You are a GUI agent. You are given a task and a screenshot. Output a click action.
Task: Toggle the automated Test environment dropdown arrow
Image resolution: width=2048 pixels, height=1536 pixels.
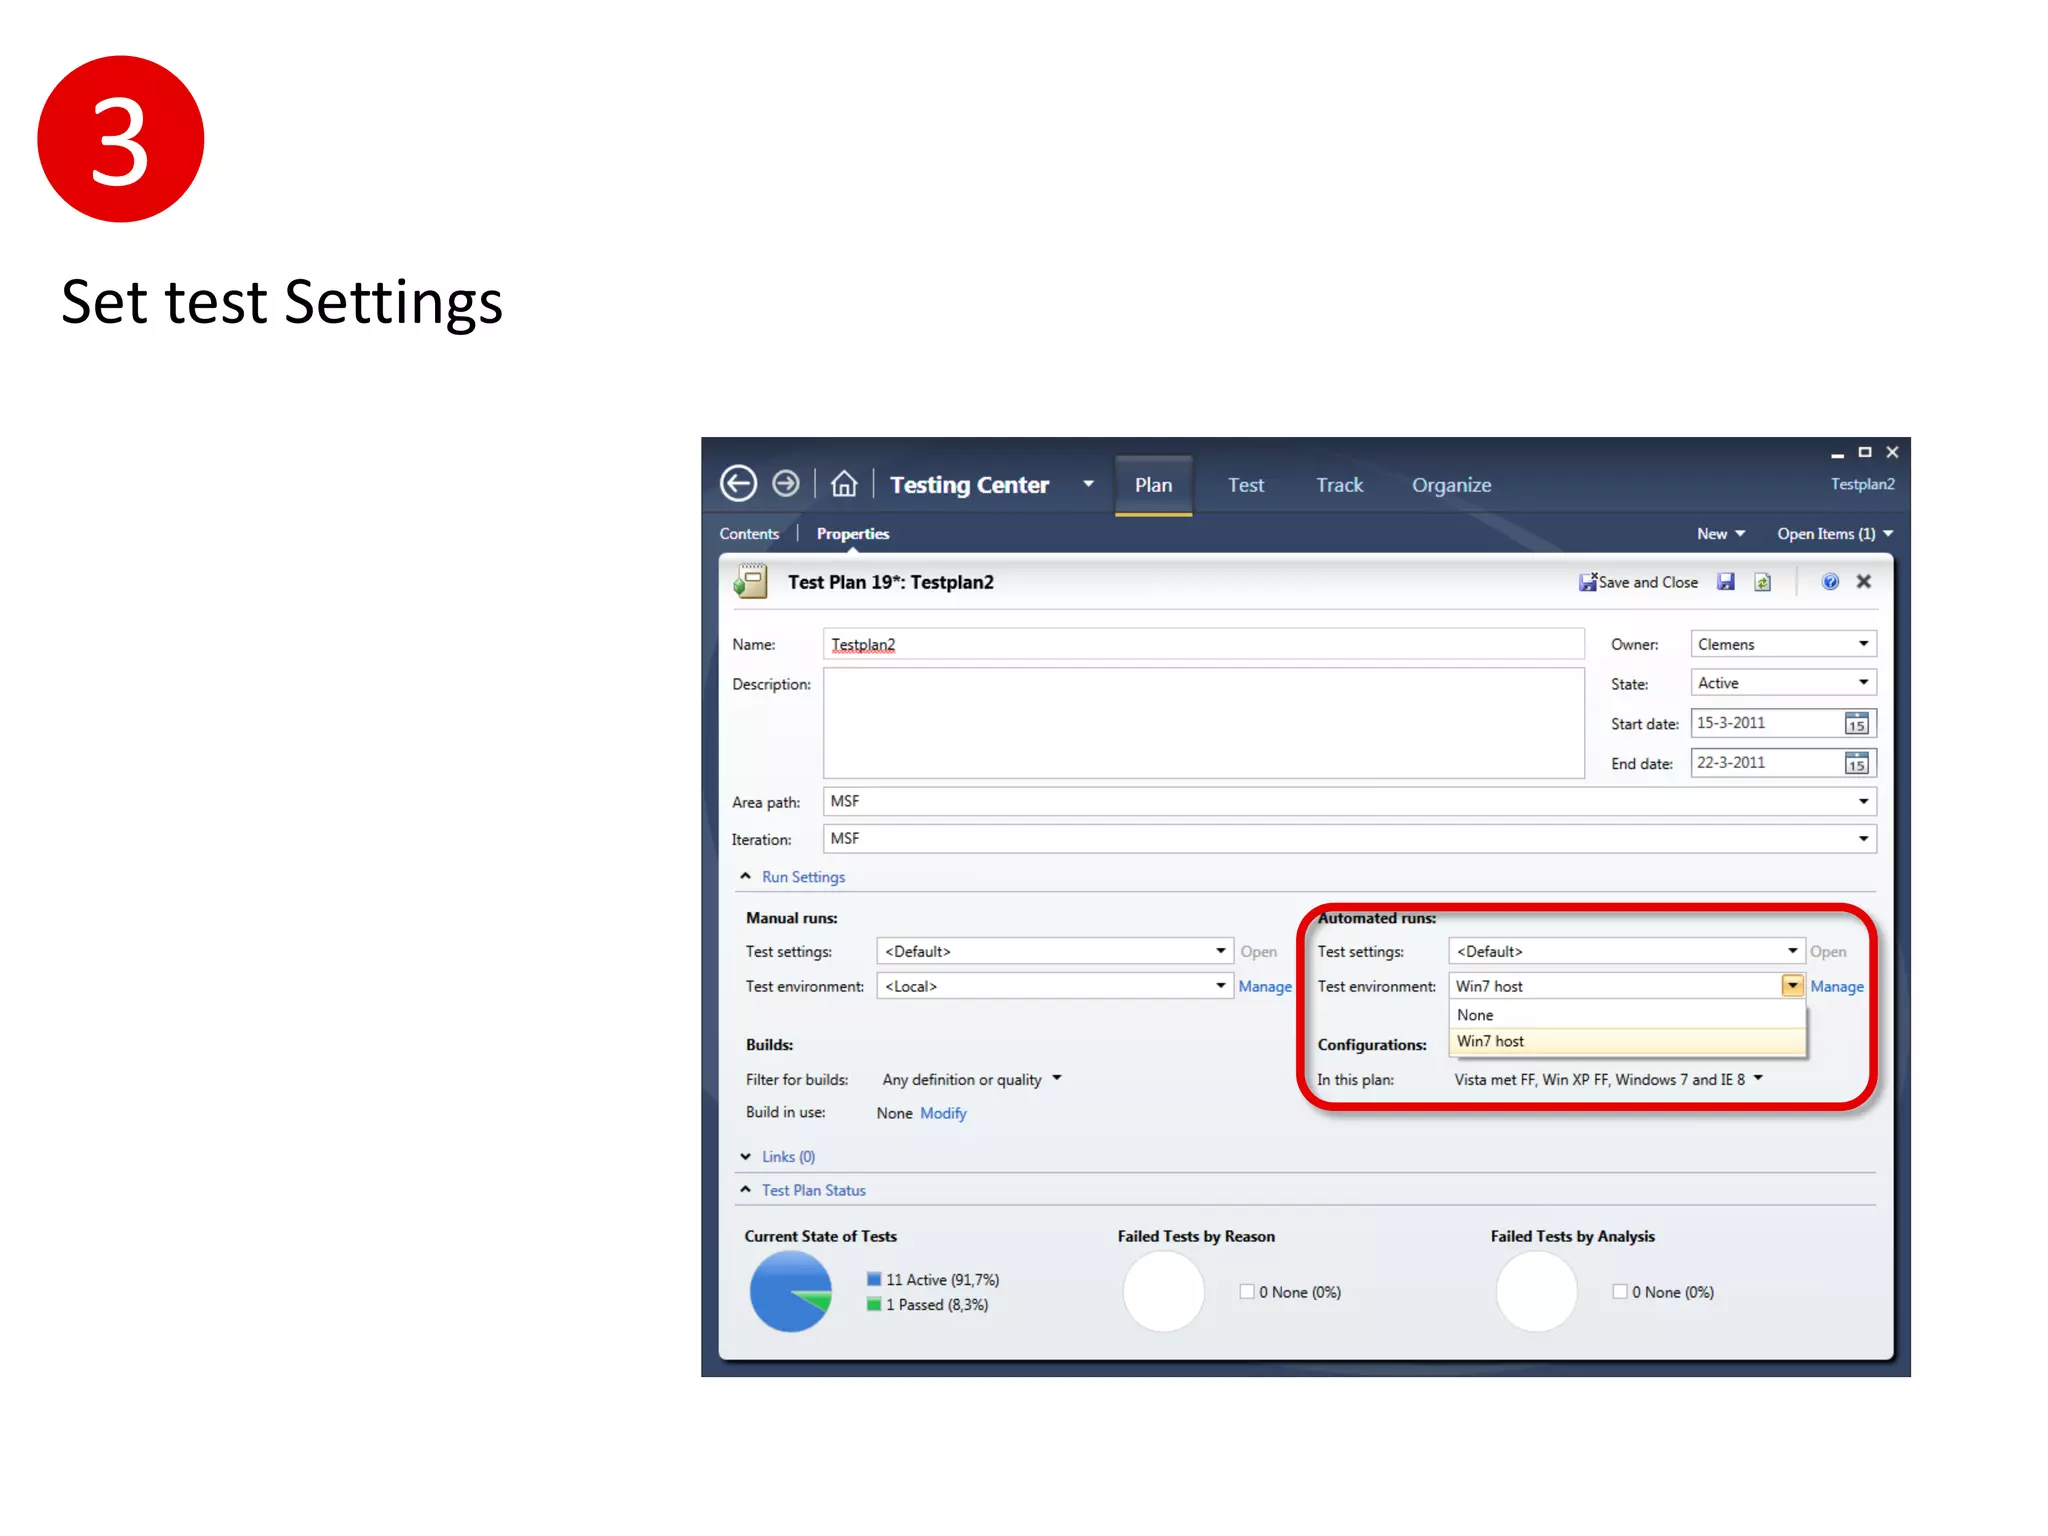[1792, 986]
